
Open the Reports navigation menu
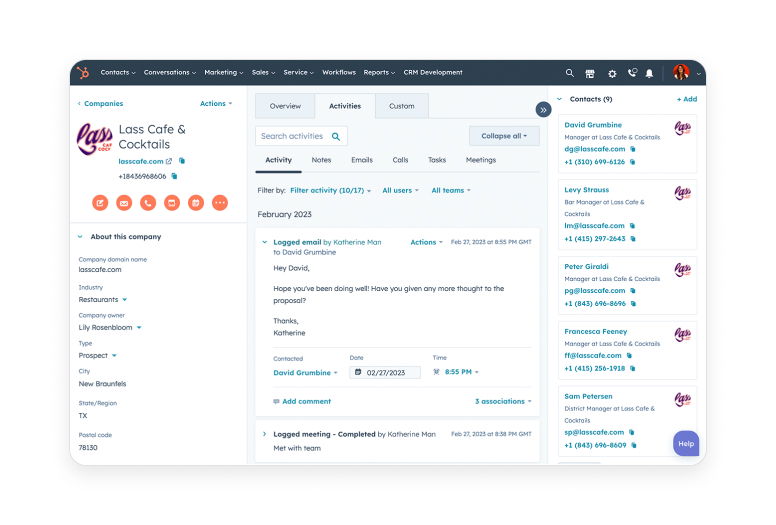tap(379, 72)
